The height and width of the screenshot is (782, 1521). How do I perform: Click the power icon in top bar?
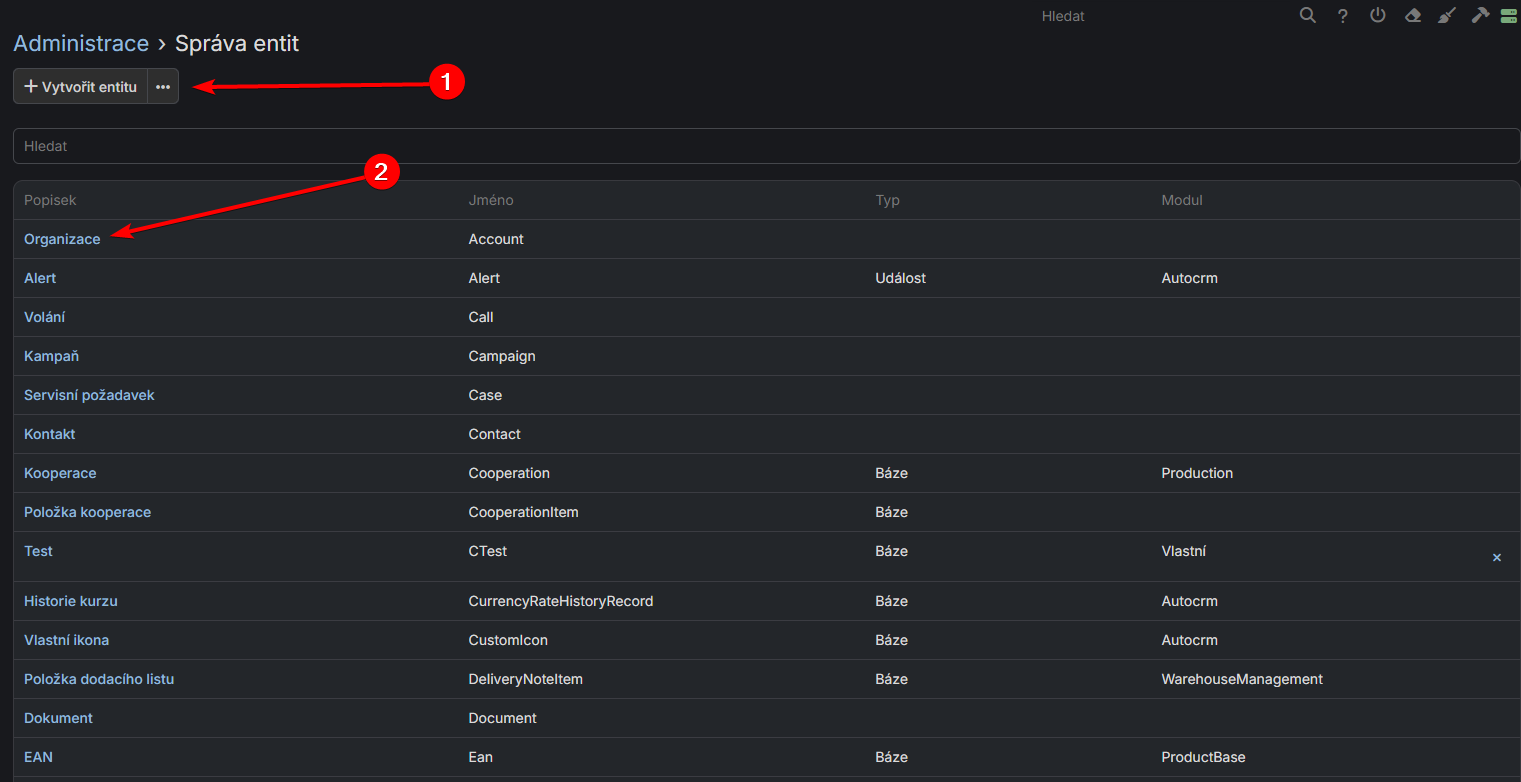[1378, 16]
